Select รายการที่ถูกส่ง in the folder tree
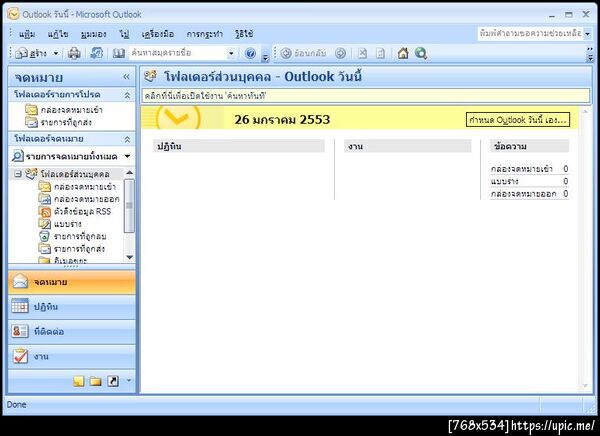The width and height of the screenshot is (600, 436). pyautogui.click(x=72, y=249)
